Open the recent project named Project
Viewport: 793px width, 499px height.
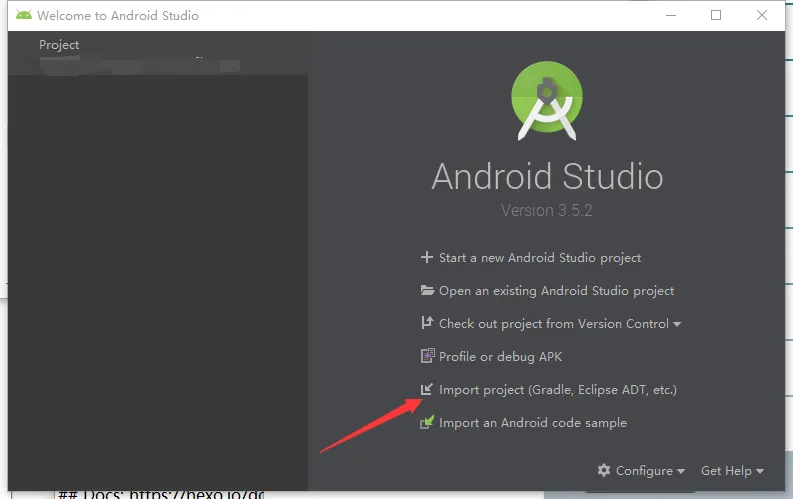[x=59, y=45]
